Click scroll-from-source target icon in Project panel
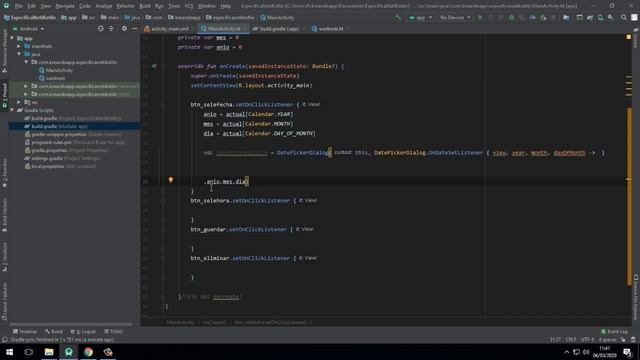This screenshot has width=640, height=360. [x=100, y=29]
